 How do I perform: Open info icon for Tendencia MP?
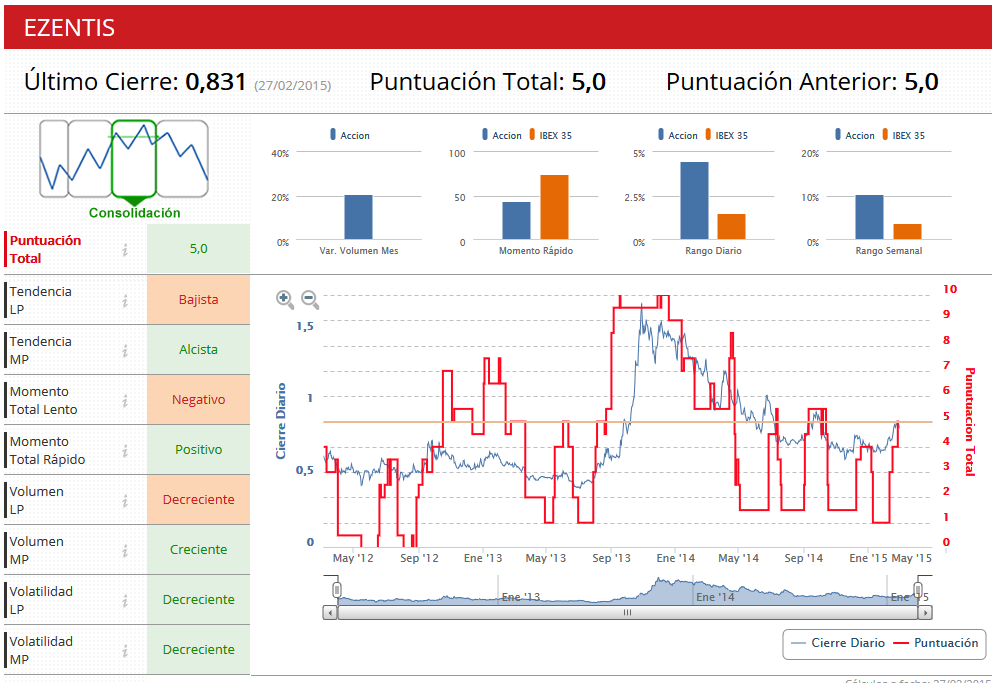[125, 350]
